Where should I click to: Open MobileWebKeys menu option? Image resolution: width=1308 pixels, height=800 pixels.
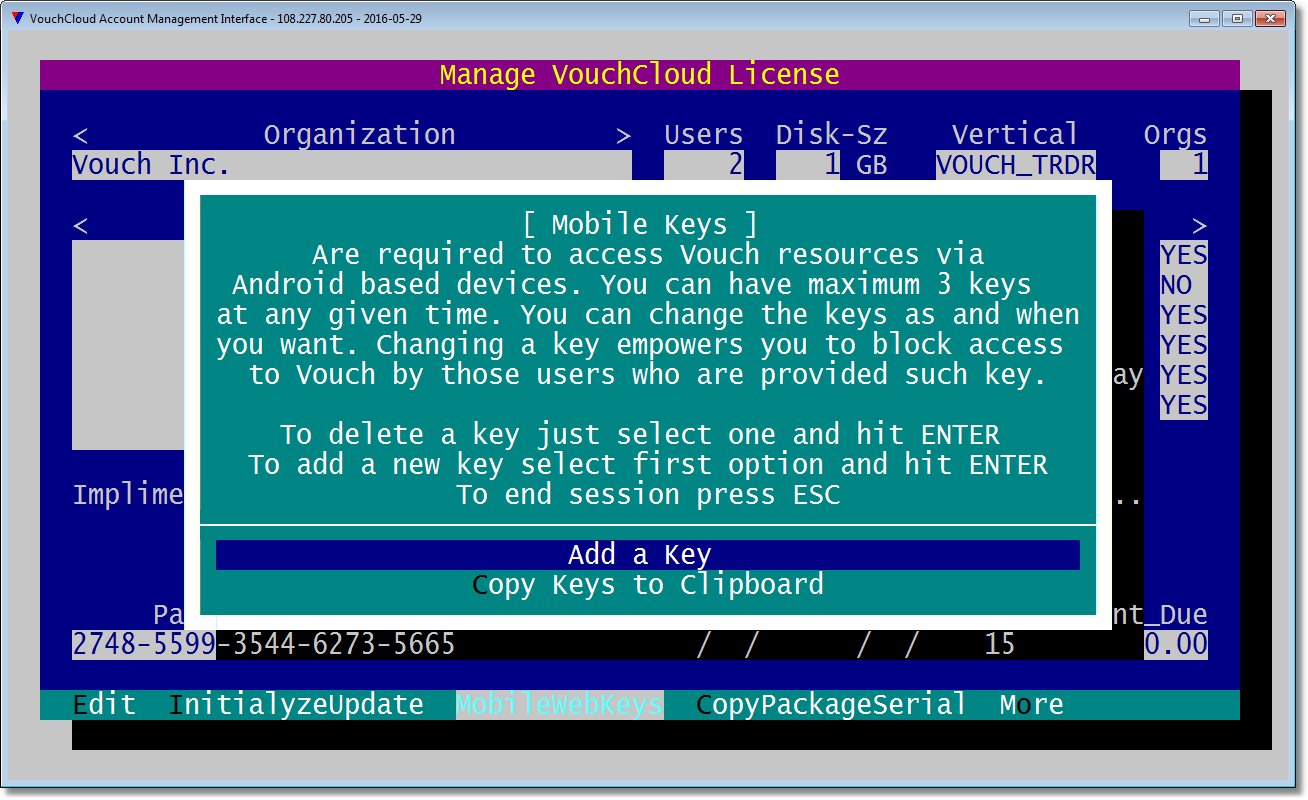tap(560, 705)
